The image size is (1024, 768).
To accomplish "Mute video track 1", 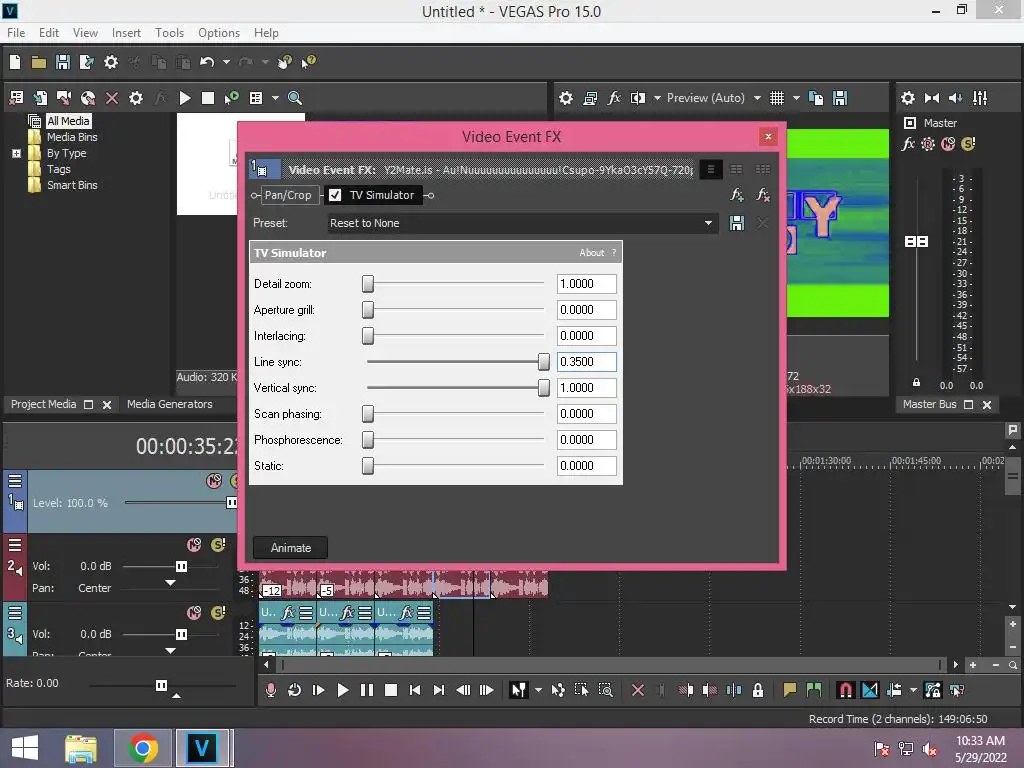I will [x=214, y=481].
